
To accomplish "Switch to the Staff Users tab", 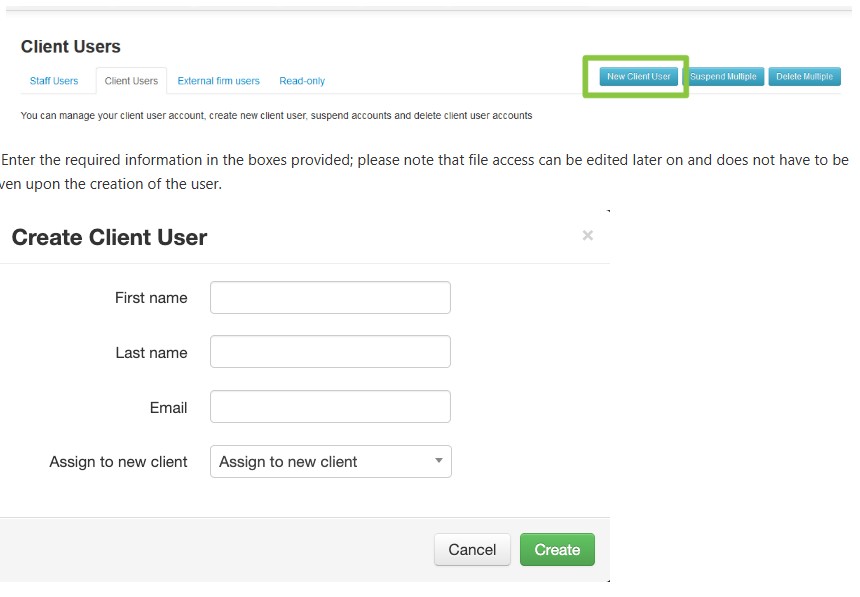I will tap(54, 81).
